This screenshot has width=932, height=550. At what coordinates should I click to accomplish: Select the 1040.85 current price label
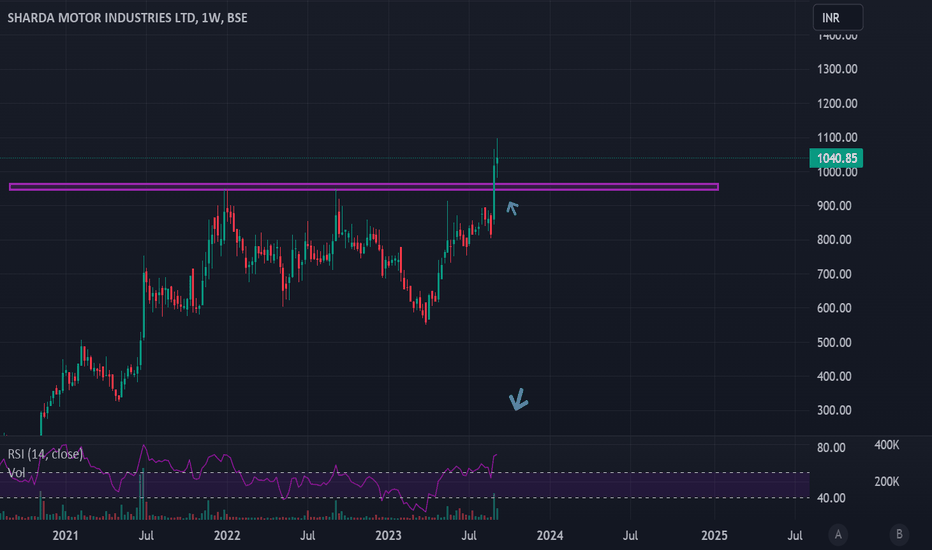coord(836,158)
